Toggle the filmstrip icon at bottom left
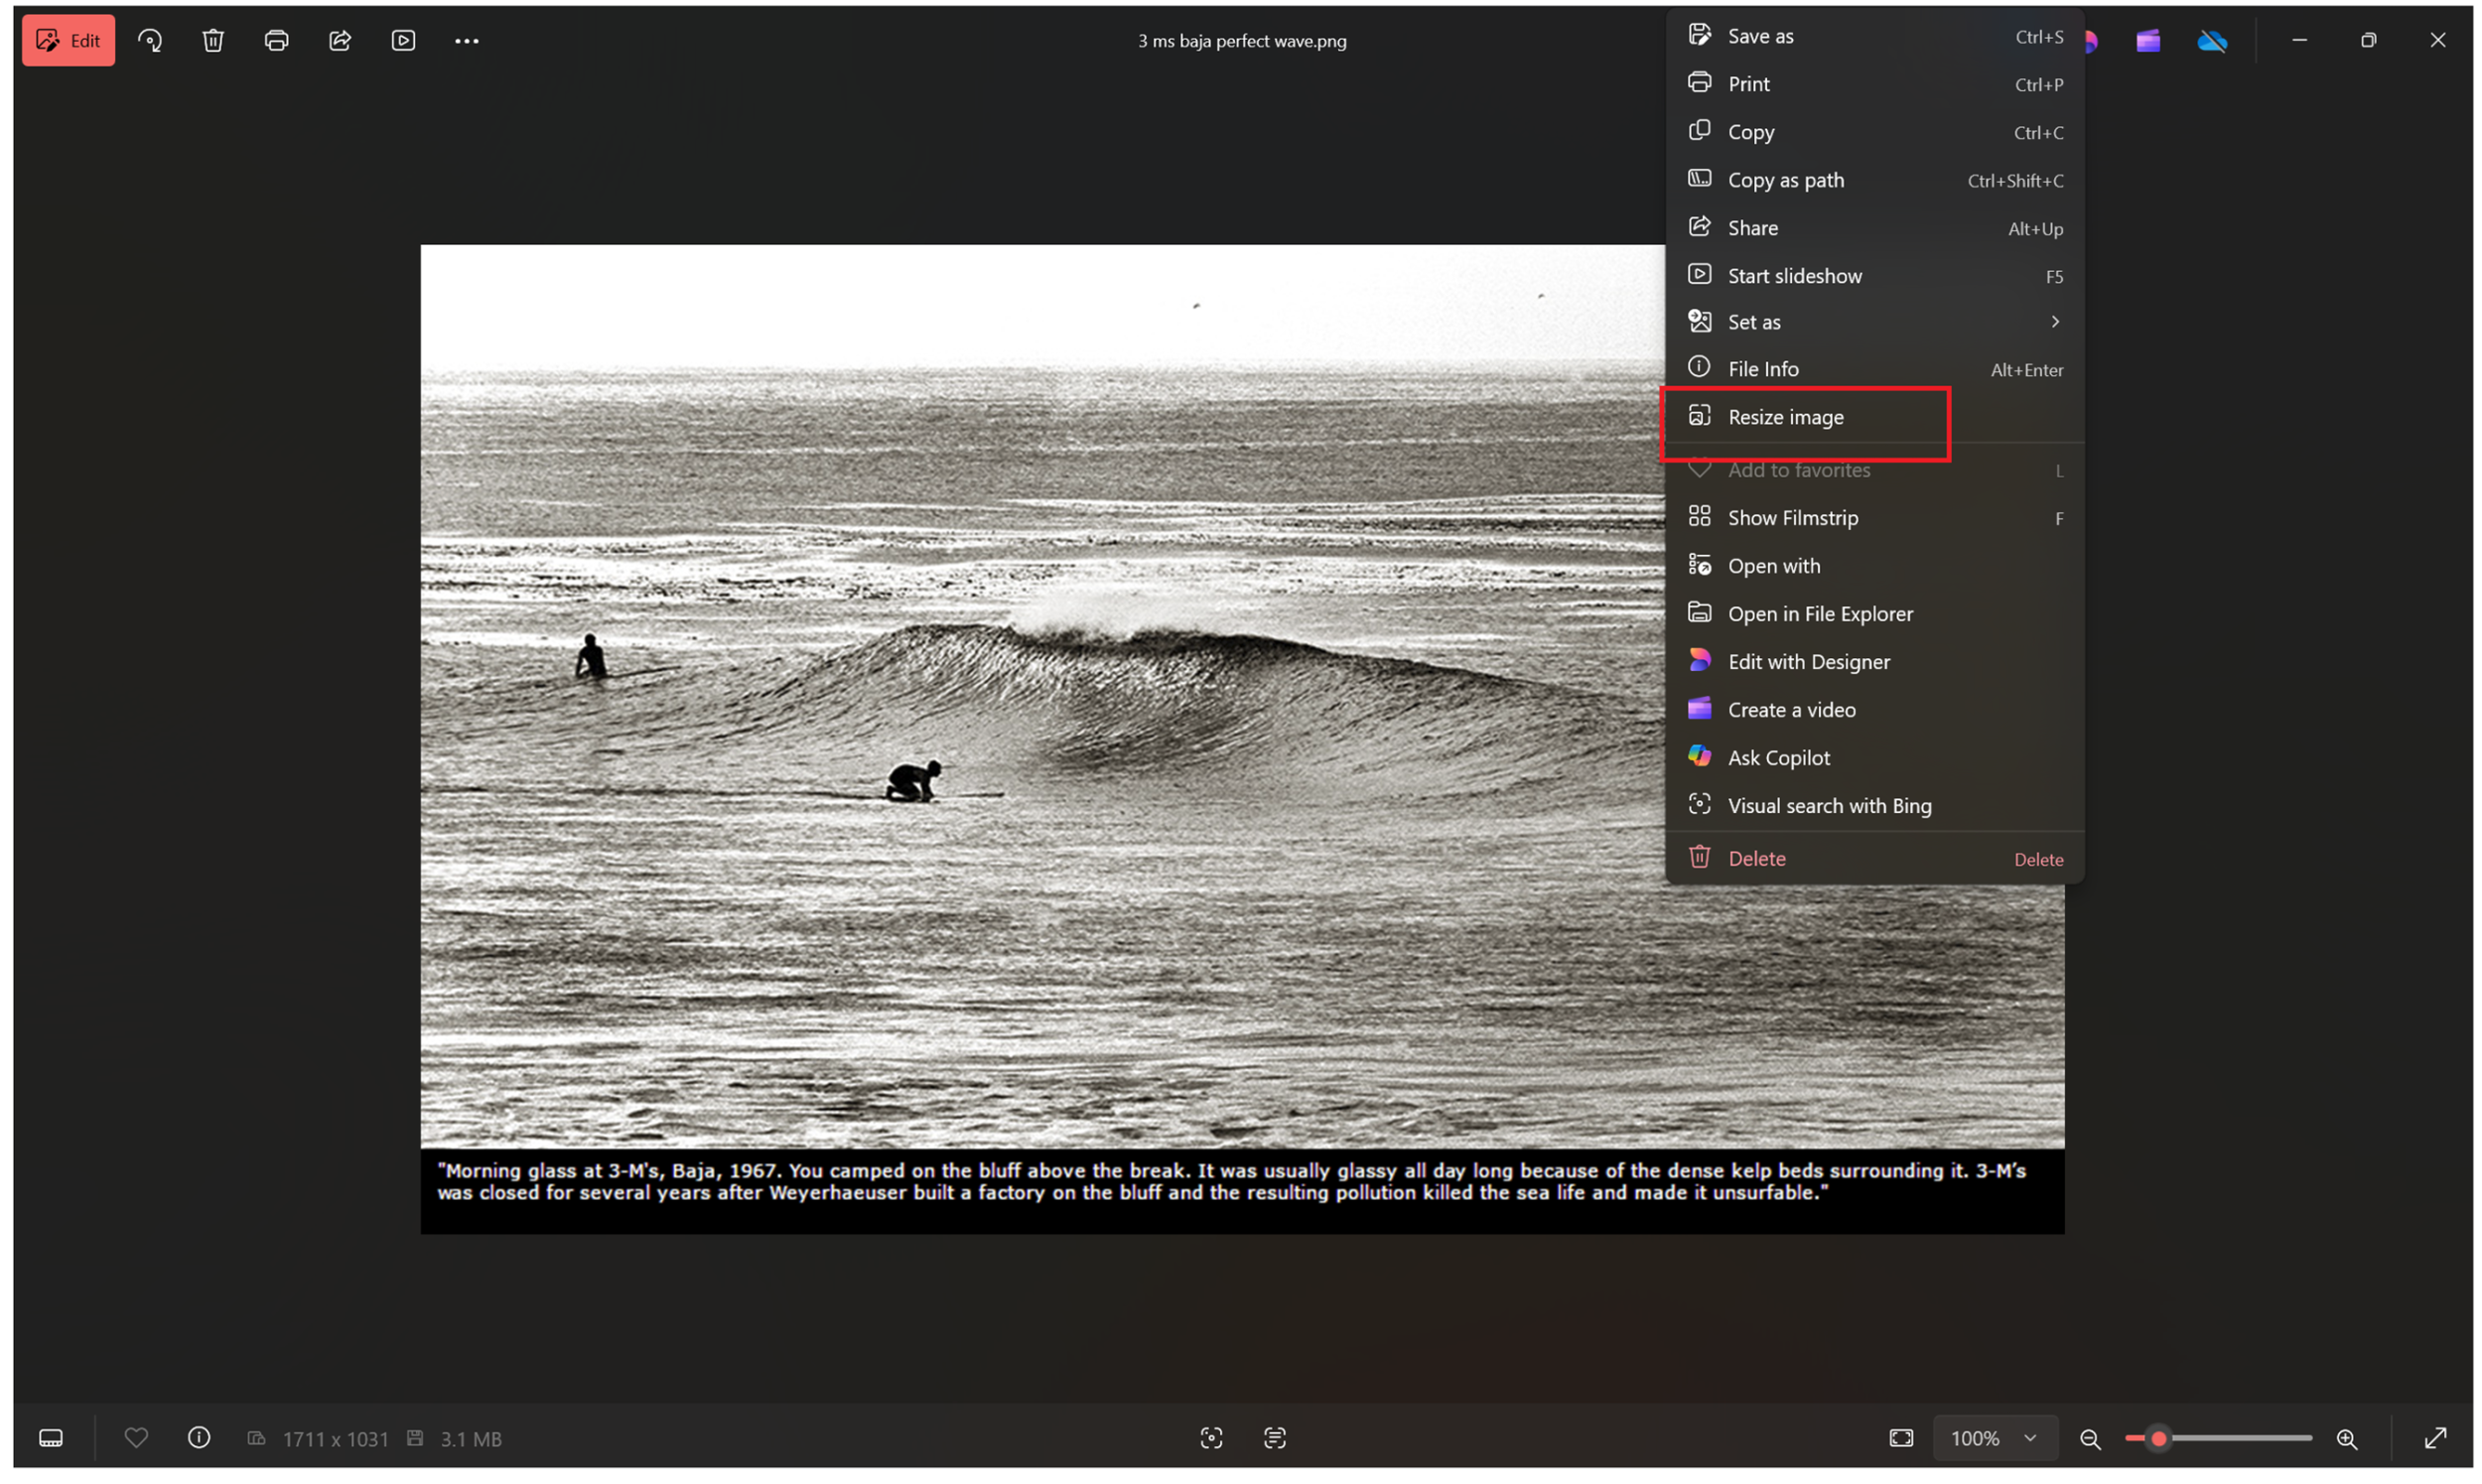2482x1484 pixels. click(x=51, y=1438)
